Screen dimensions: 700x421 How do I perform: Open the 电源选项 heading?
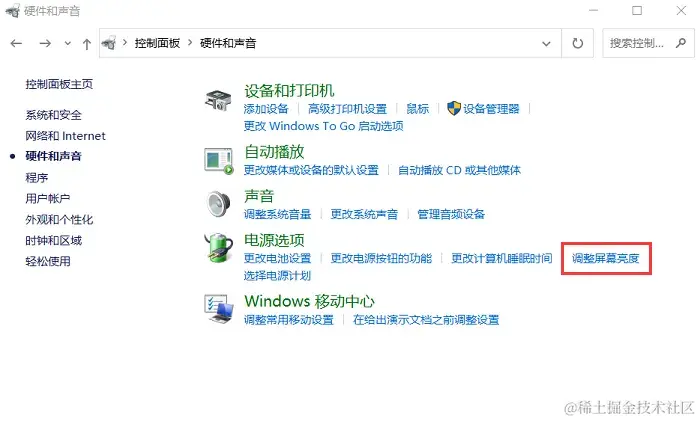point(274,240)
